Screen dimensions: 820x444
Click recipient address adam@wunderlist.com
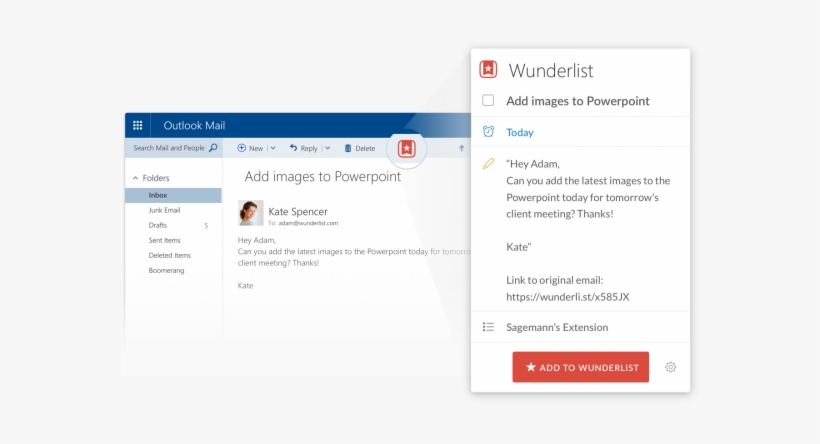tap(308, 223)
